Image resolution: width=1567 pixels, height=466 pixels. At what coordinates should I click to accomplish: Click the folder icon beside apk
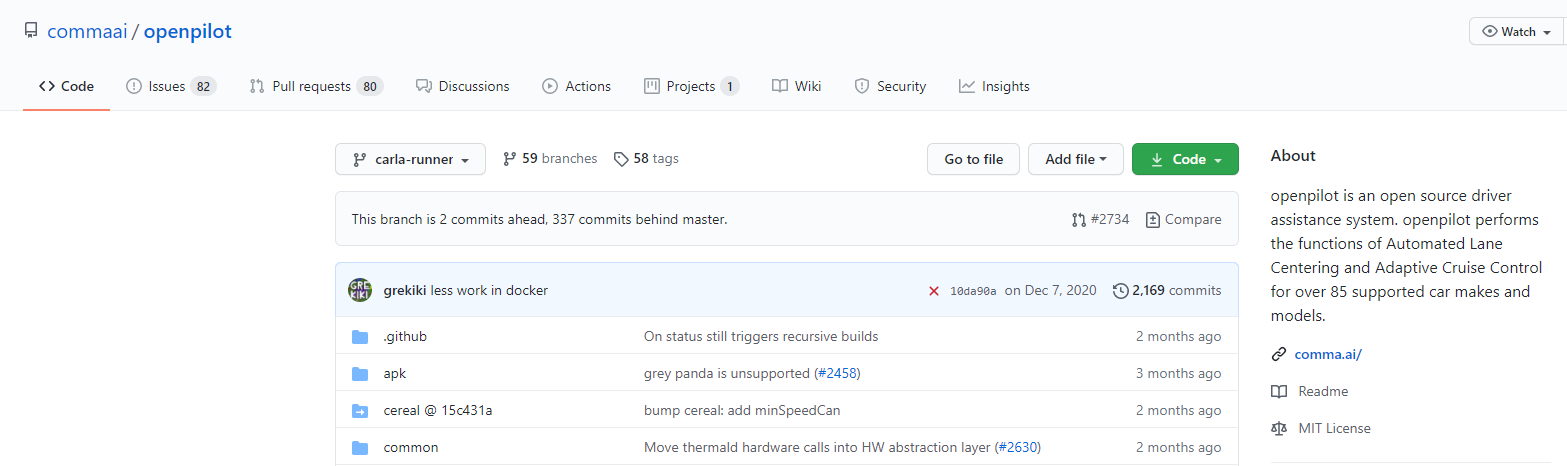(x=360, y=373)
